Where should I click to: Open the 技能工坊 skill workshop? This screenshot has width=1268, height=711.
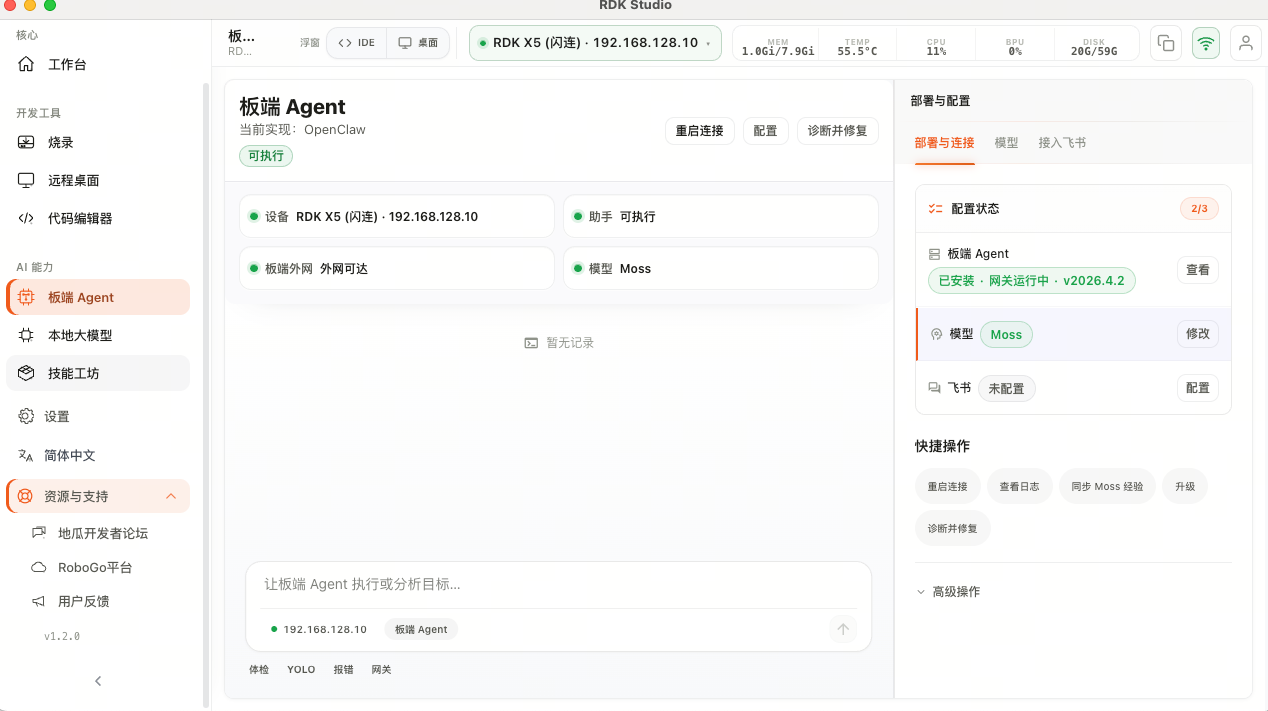[98, 373]
